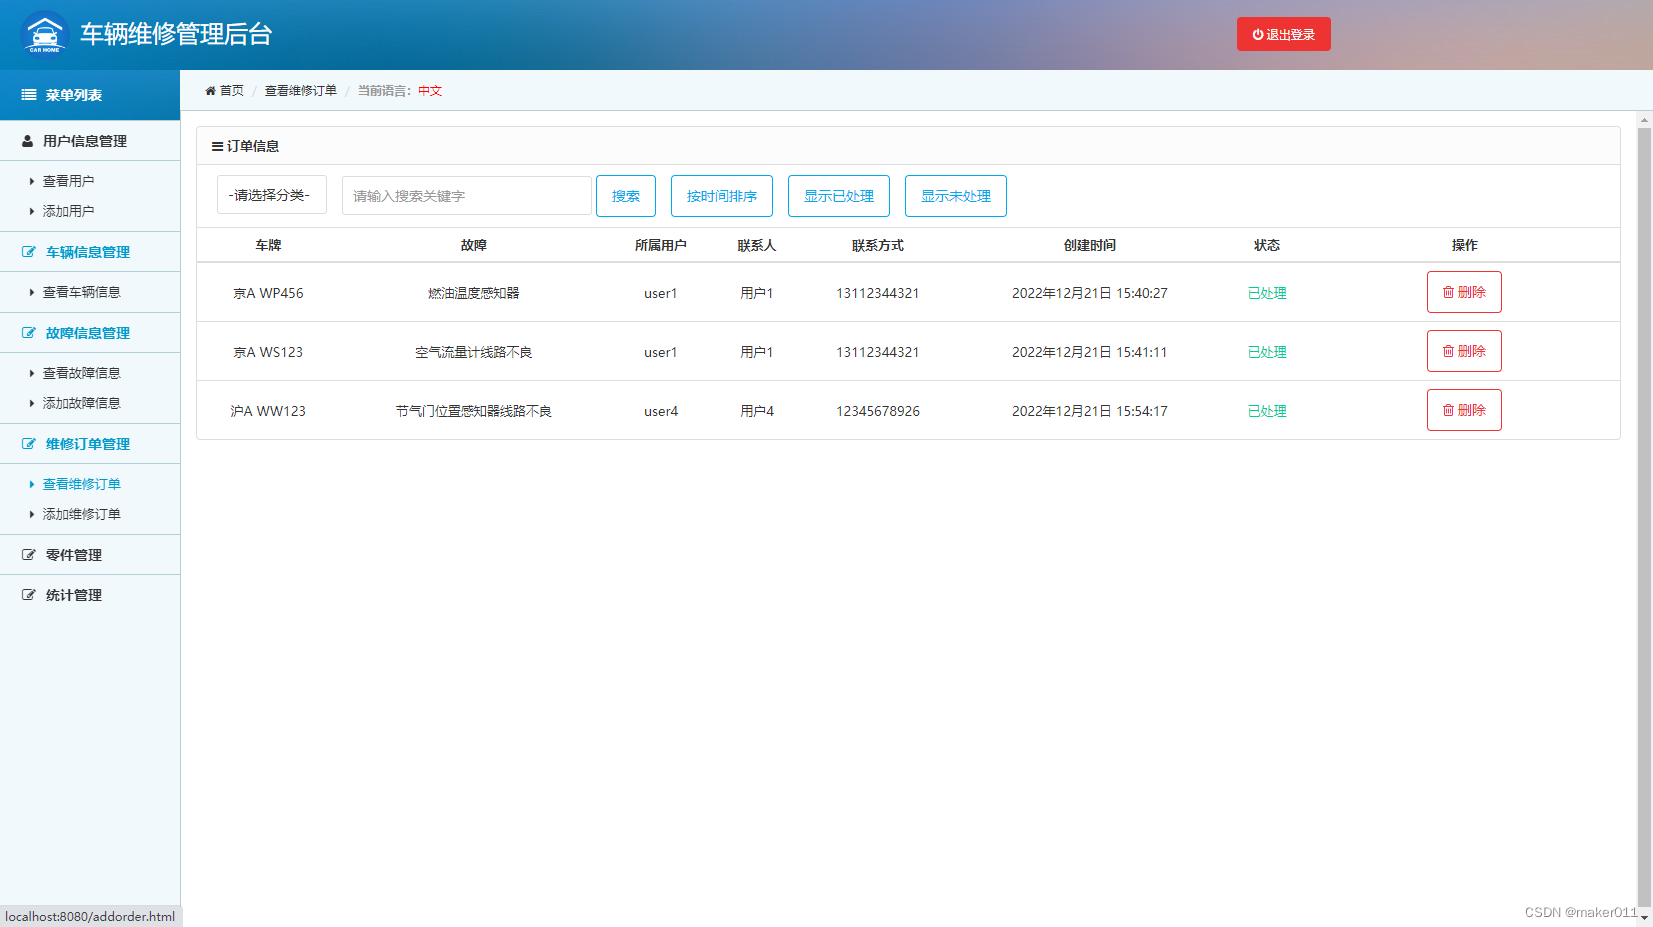Click the 首页 breadcrumb link

(x=232, y=91)
